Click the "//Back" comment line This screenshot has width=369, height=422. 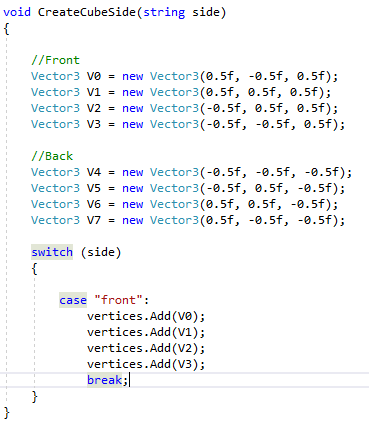tap(52, 156)
